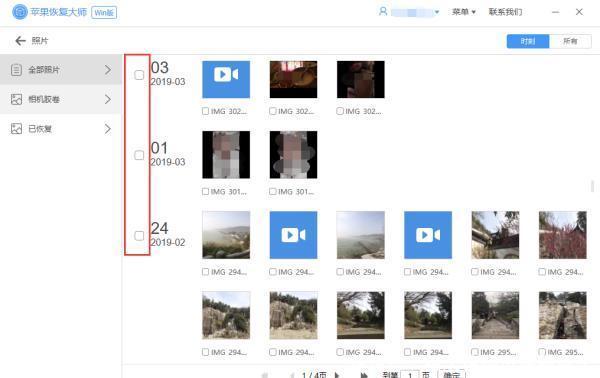
Task: Go back with the arrow beside 照片
Action: (20, 41)
